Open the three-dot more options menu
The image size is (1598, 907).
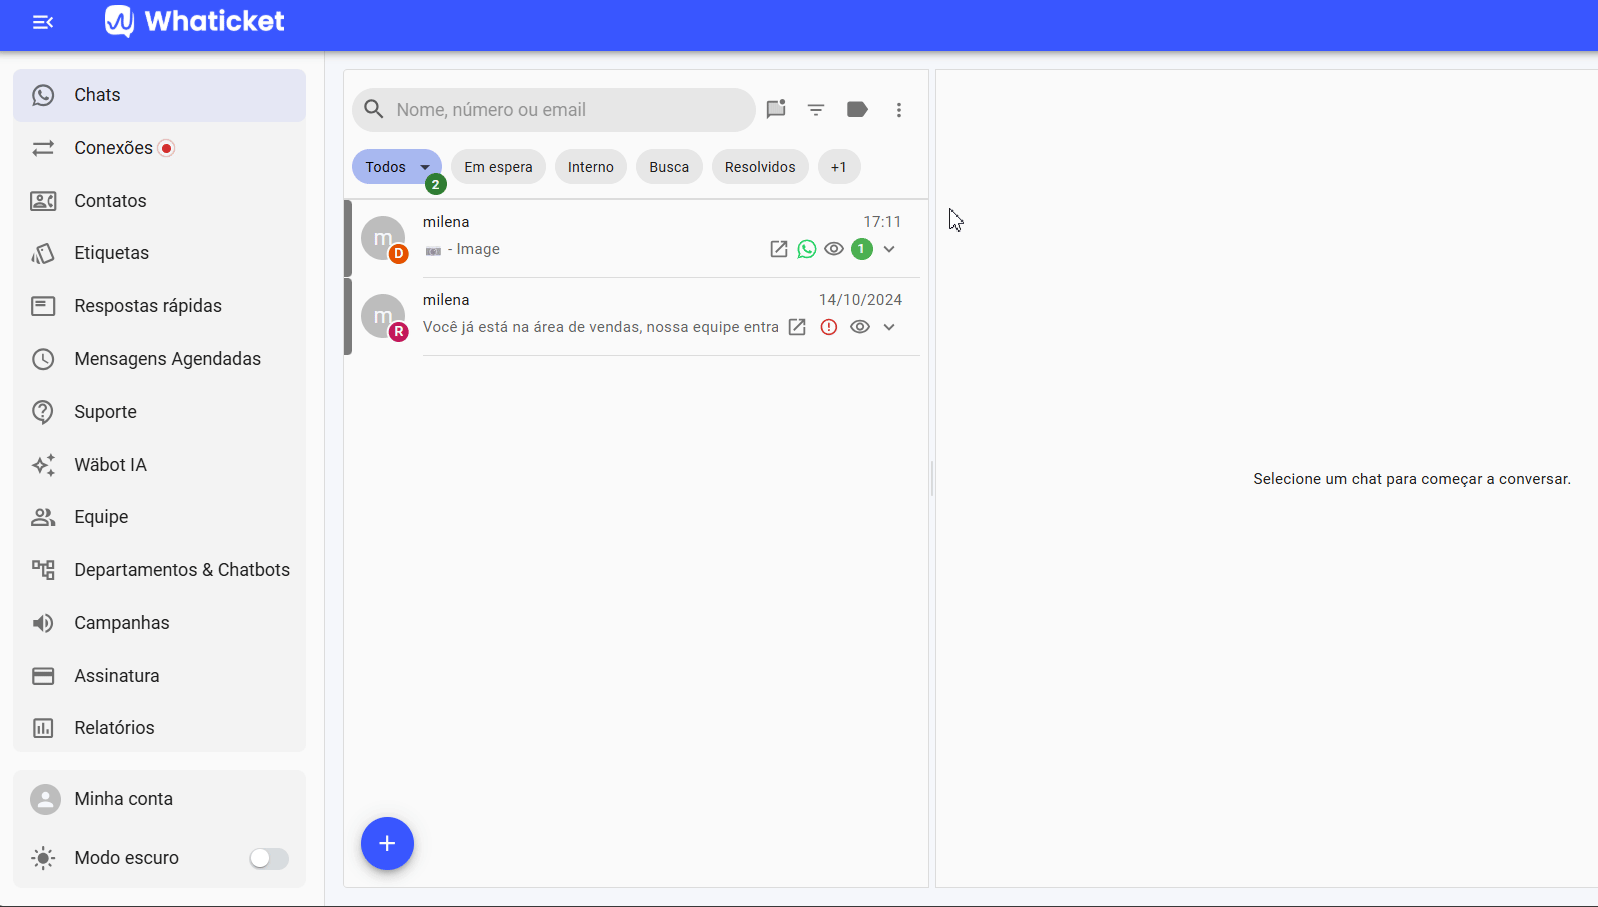(x=899, y=110)
